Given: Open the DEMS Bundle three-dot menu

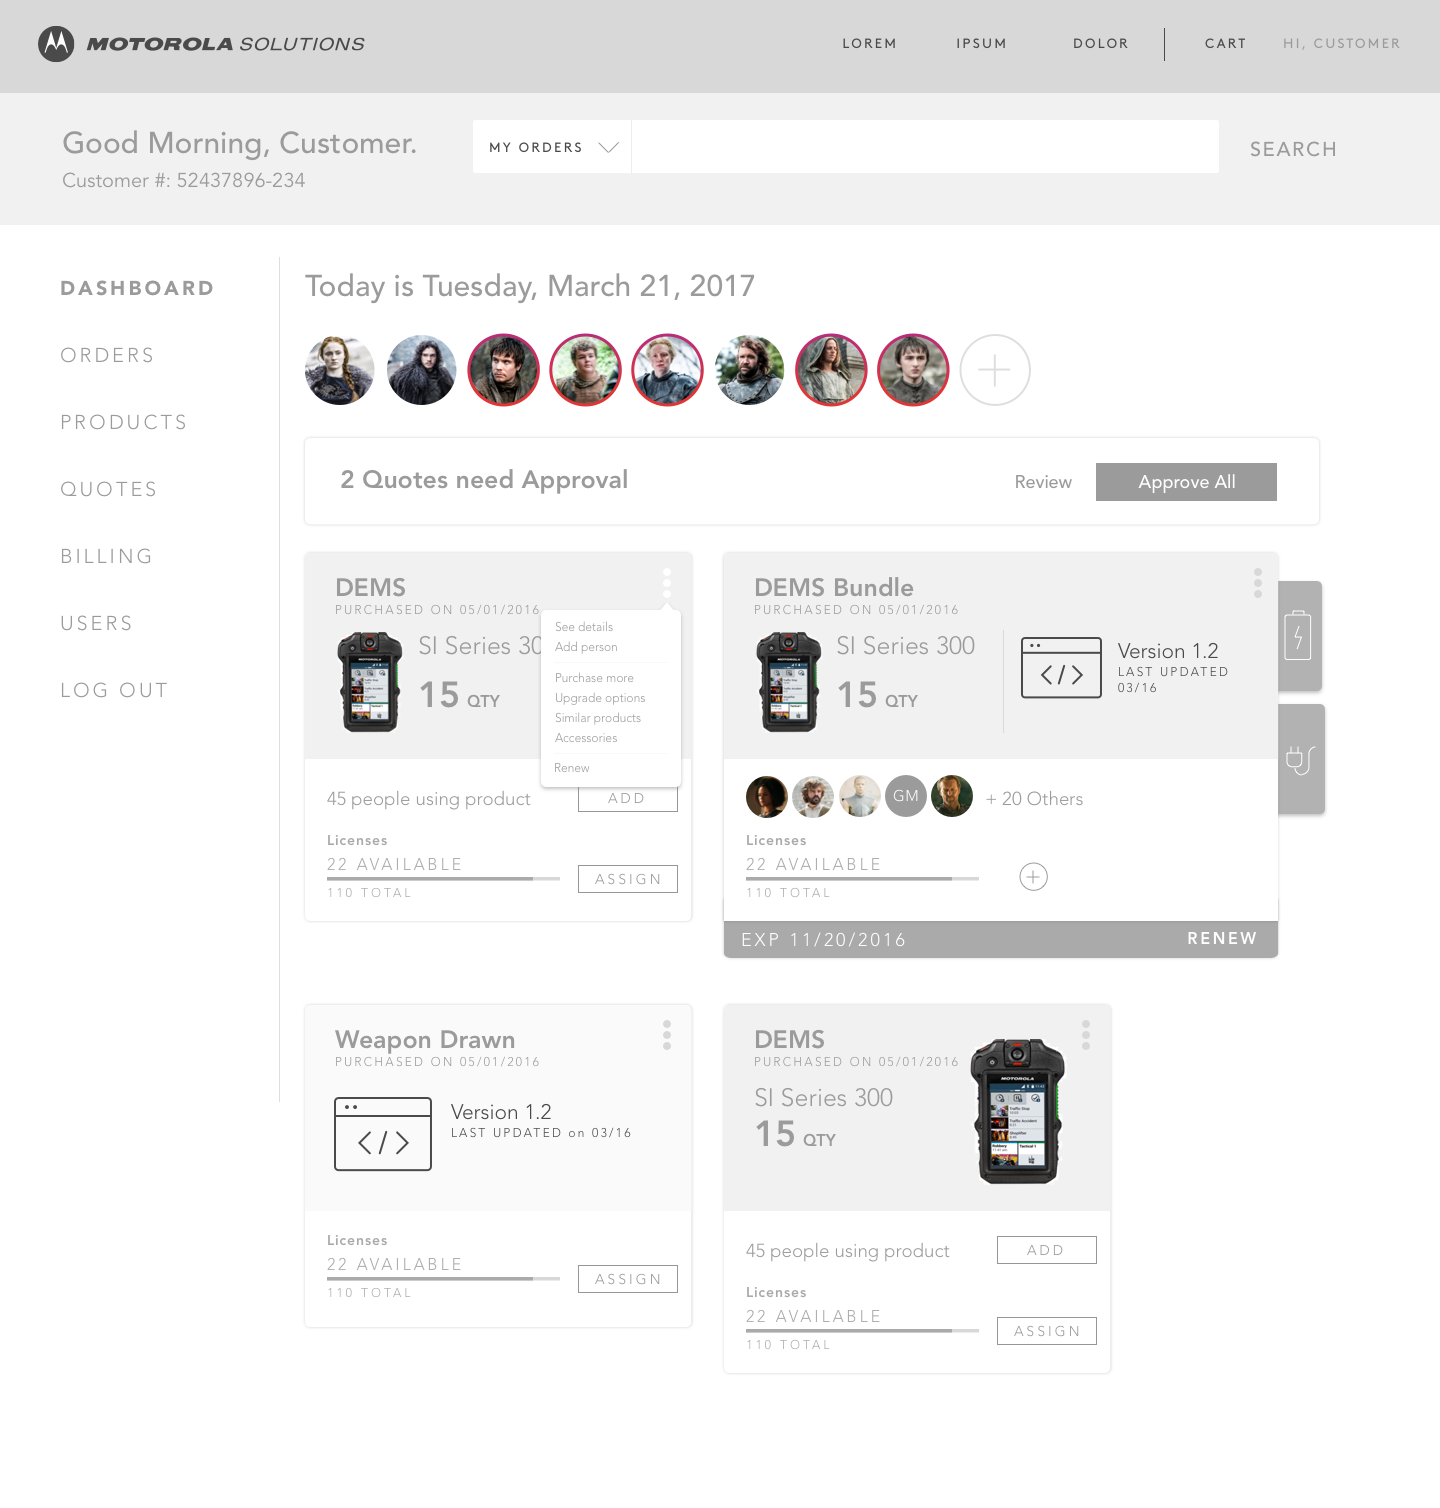Looking at the screenshot, I should click(1258, 583).
